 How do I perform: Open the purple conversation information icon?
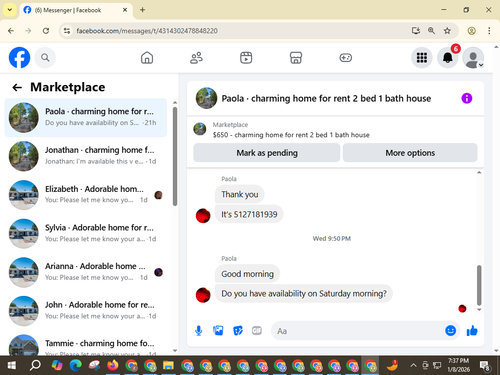[x=467, y=98]
